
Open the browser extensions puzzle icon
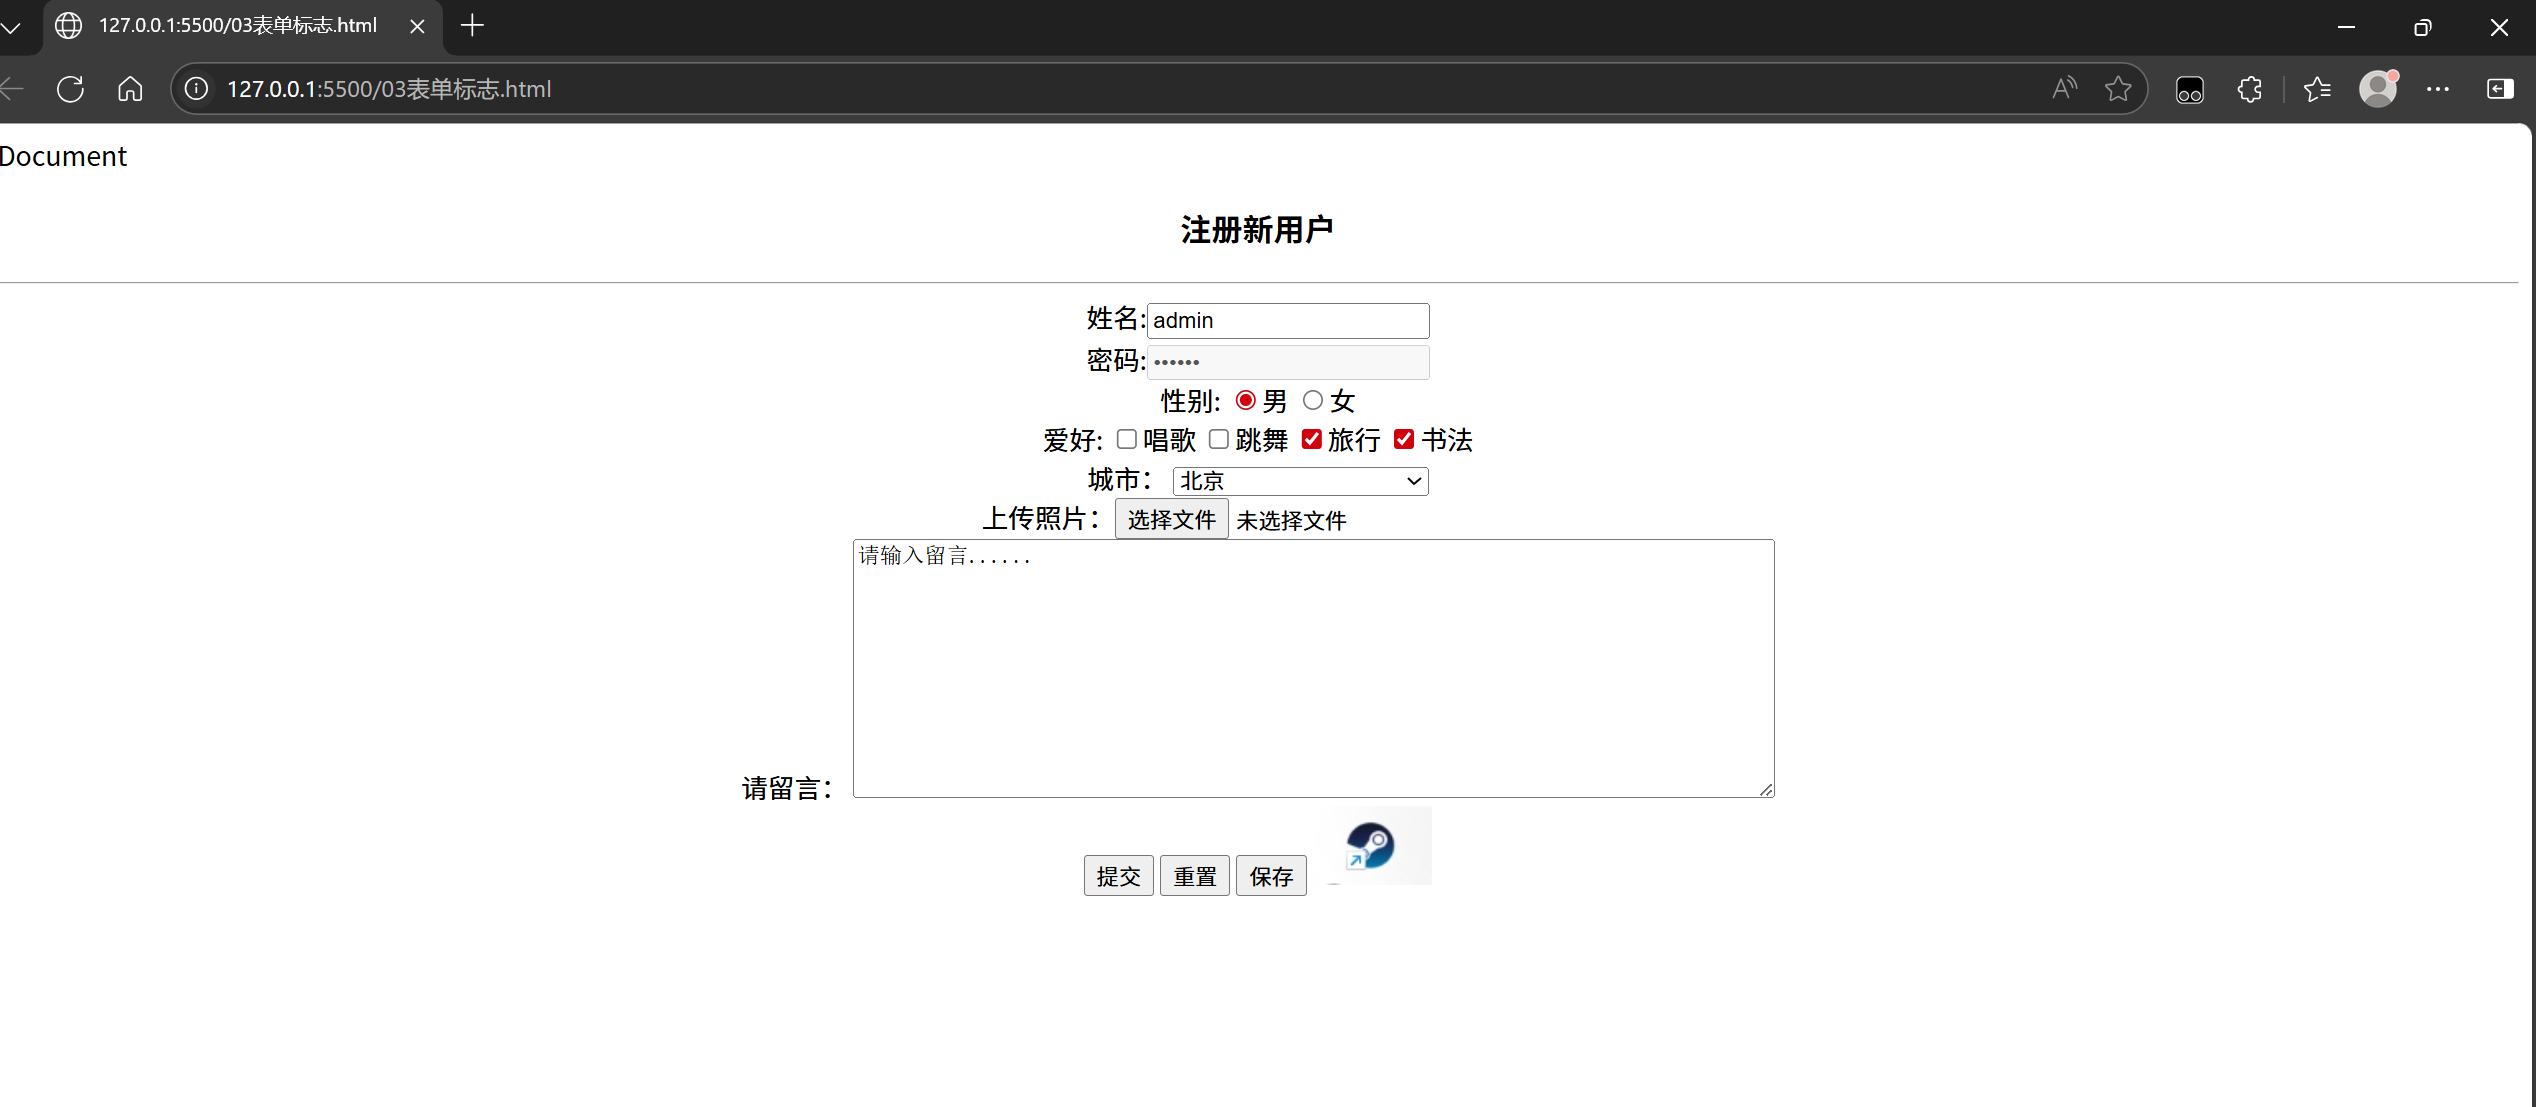coord(2250,89)
